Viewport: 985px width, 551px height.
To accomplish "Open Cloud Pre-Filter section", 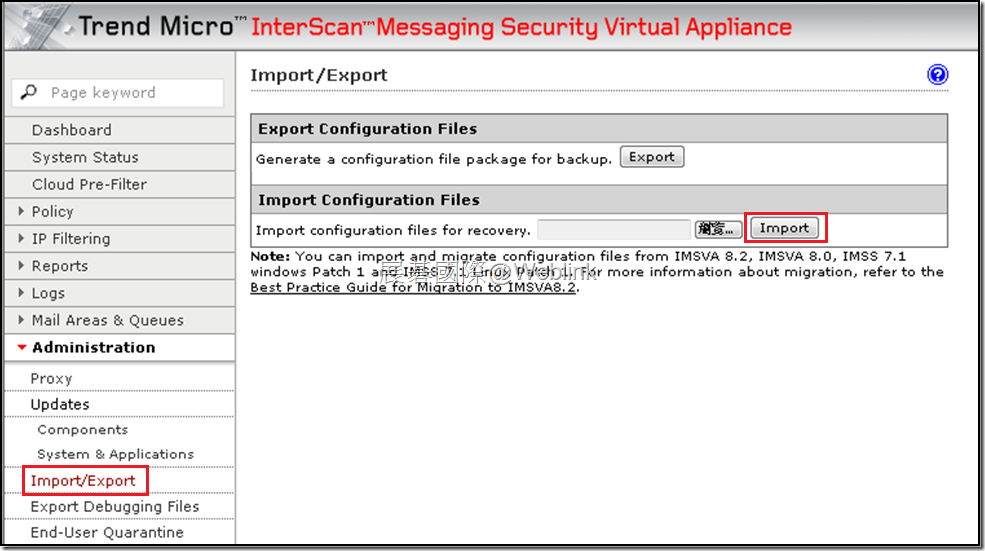I will point(89,184).
